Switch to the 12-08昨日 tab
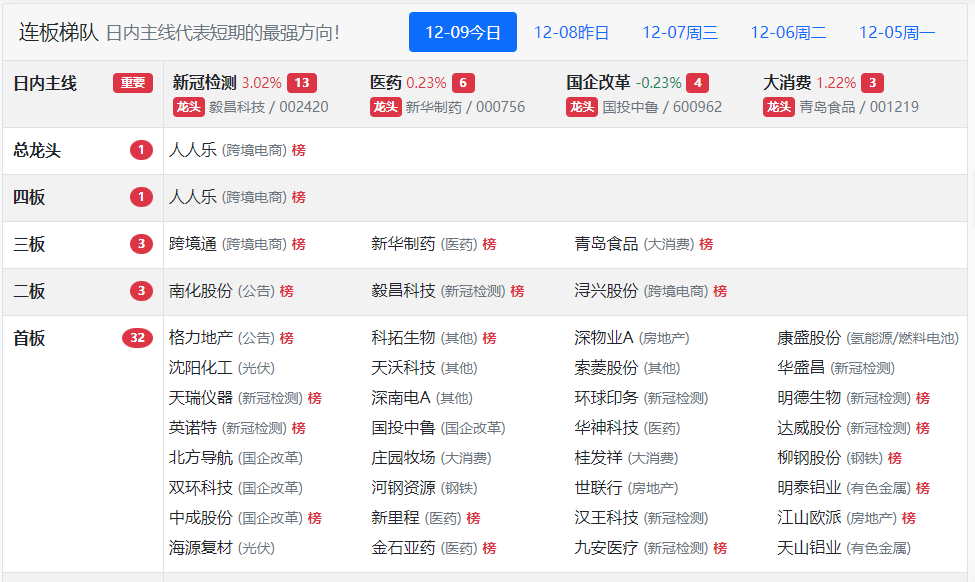Viewport: 975px width, 582px height. (571, 32)
